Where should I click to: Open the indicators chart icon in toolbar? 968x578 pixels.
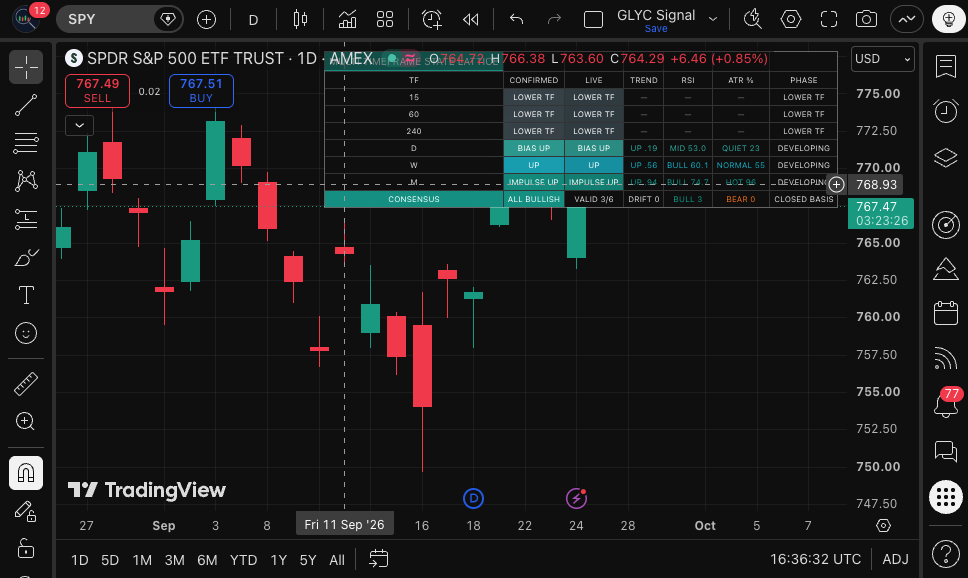tap(347, 20)
